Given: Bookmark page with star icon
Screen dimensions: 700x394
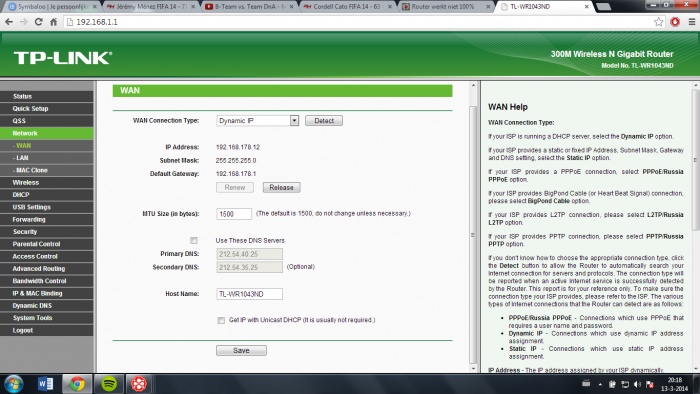Looking at the screenshot, I should coord(658,22).
